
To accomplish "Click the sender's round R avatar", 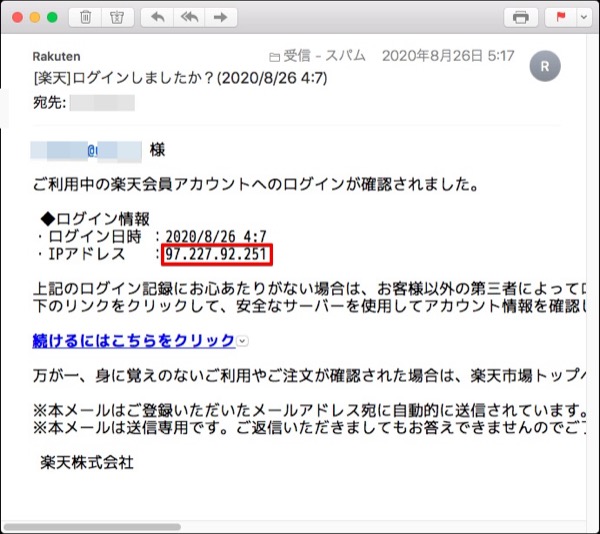I will 546,64.
